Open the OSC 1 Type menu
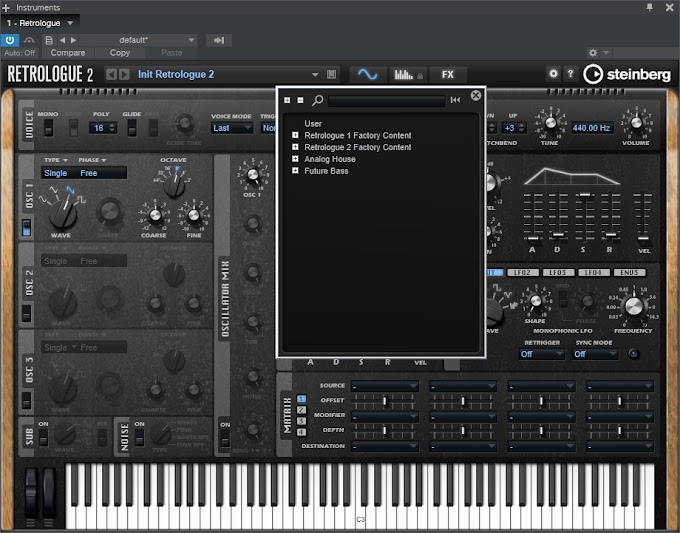The width and height of the screenshot is (680, 533). [x=56, y=160]
